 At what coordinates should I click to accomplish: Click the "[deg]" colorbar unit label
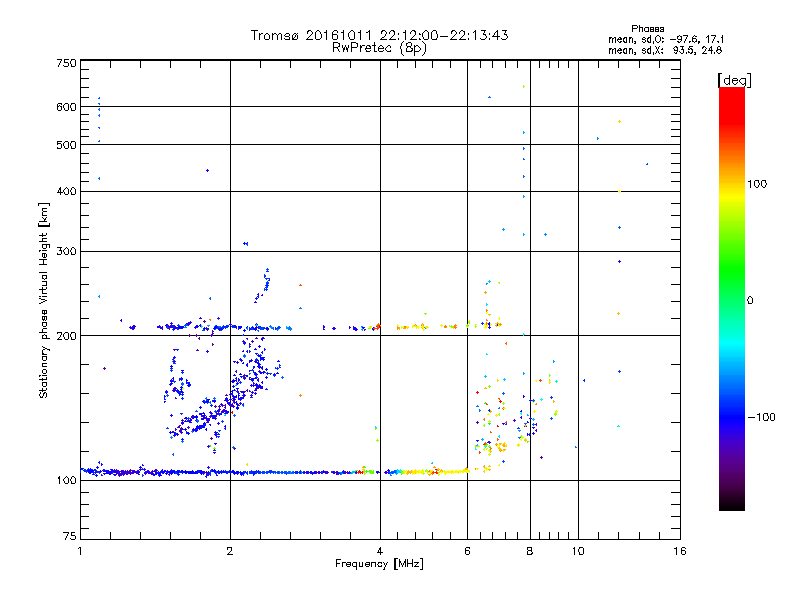click(734, 80)
